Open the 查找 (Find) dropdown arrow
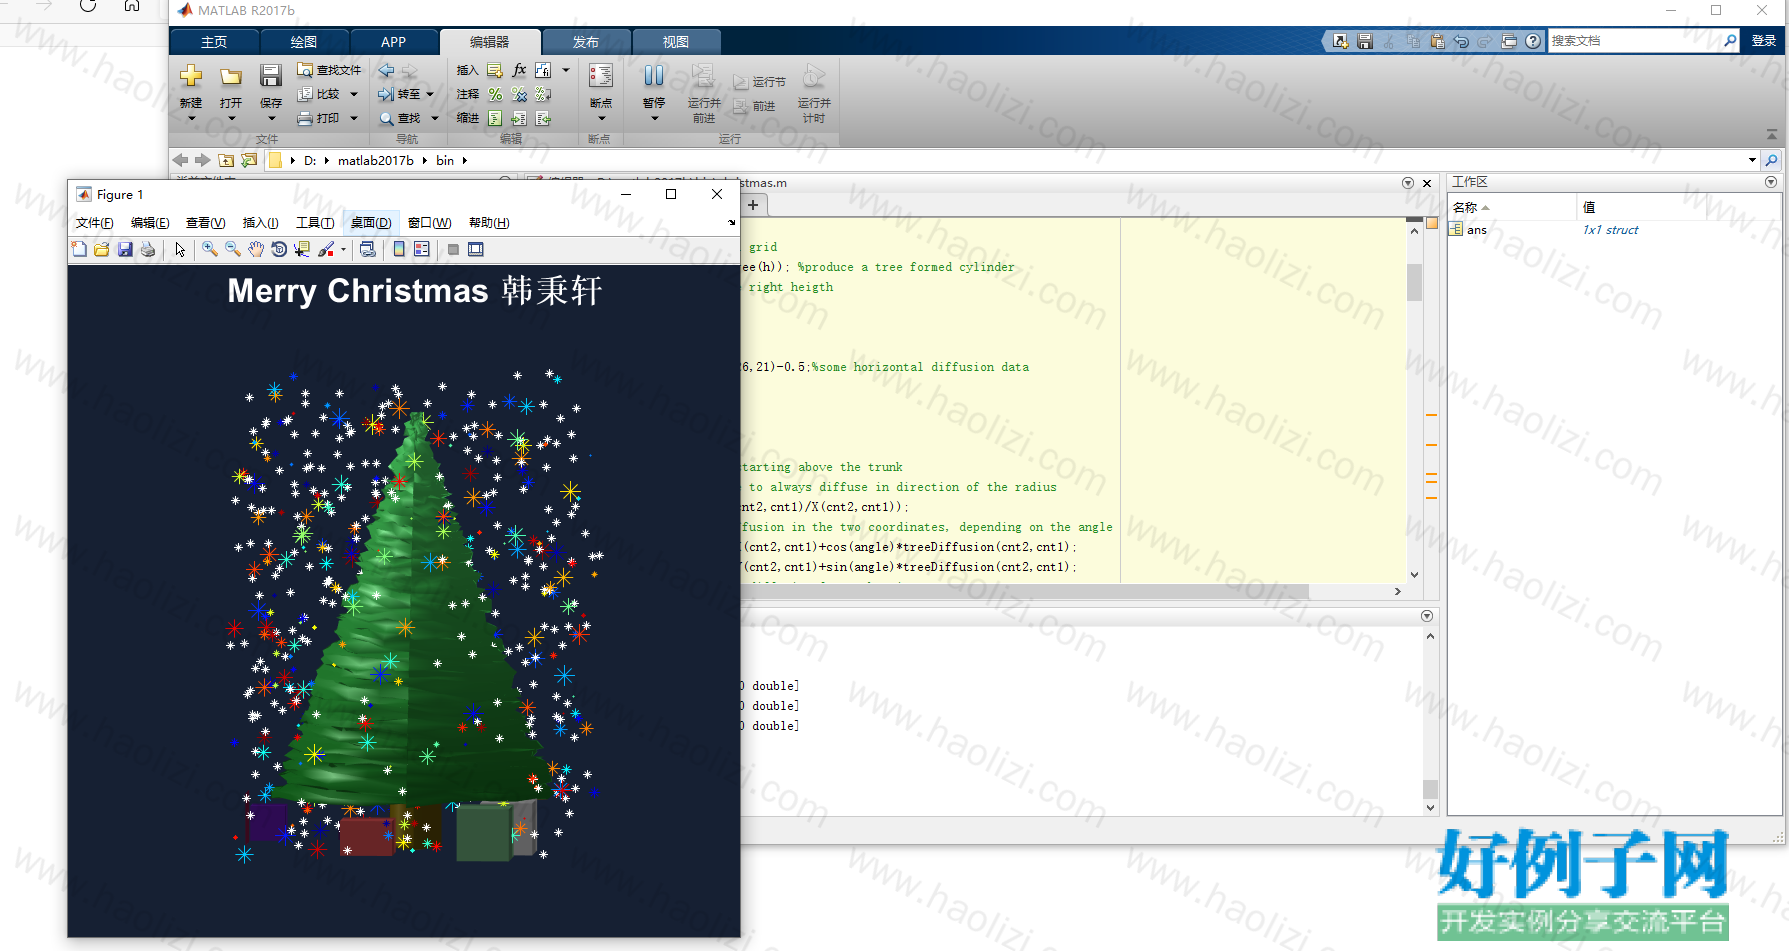Image resolution: width=1789 pixels, height=951 pixels. pyautogui.click(x=434, y=118)
